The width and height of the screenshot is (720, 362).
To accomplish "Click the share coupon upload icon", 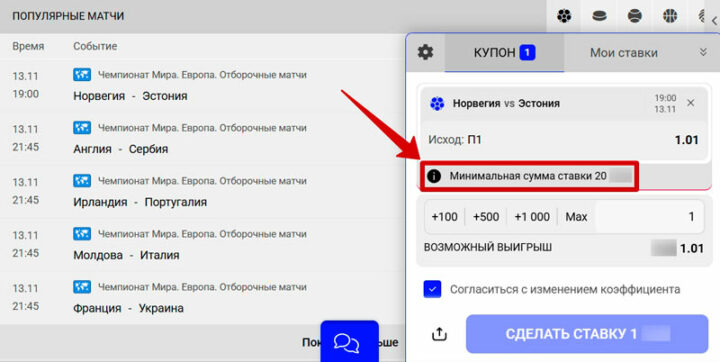I will (x=439, y=334).
